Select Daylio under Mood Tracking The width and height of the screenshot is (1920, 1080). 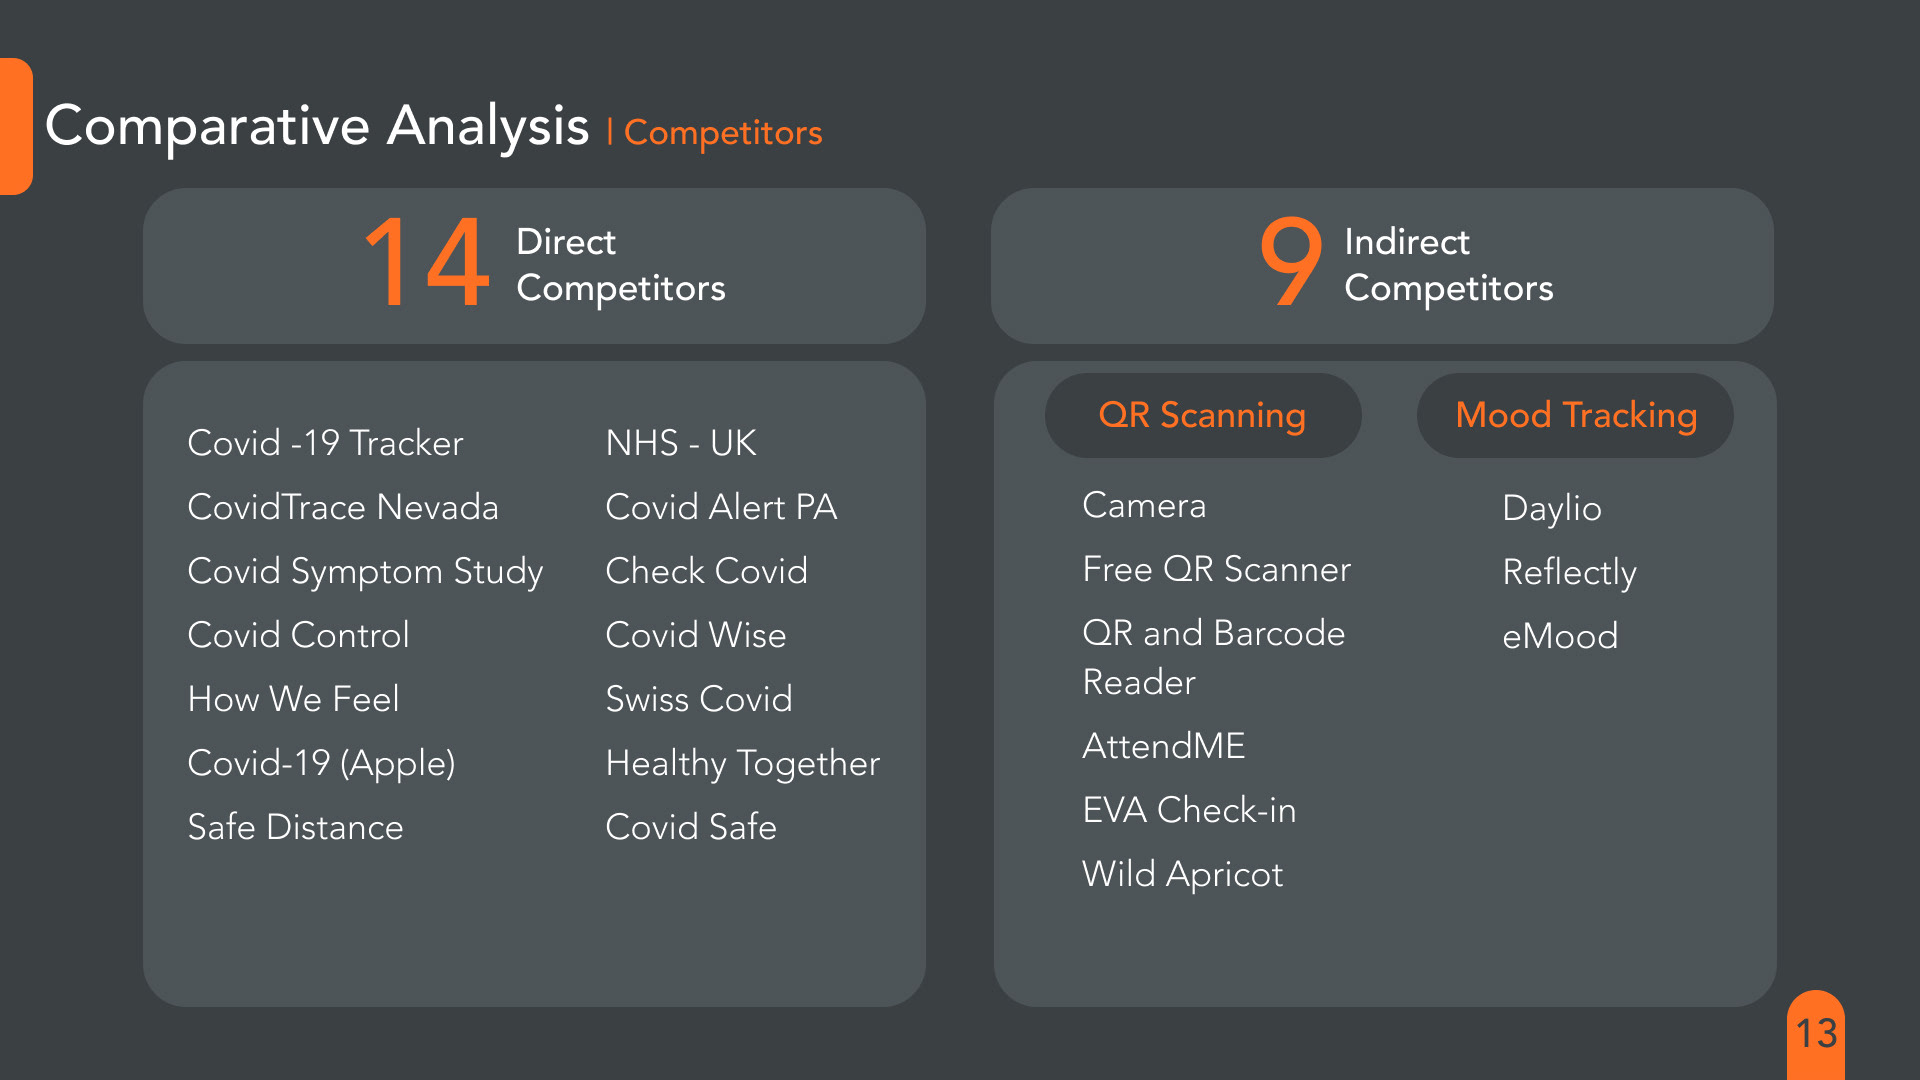click(x=1552, y=509)
